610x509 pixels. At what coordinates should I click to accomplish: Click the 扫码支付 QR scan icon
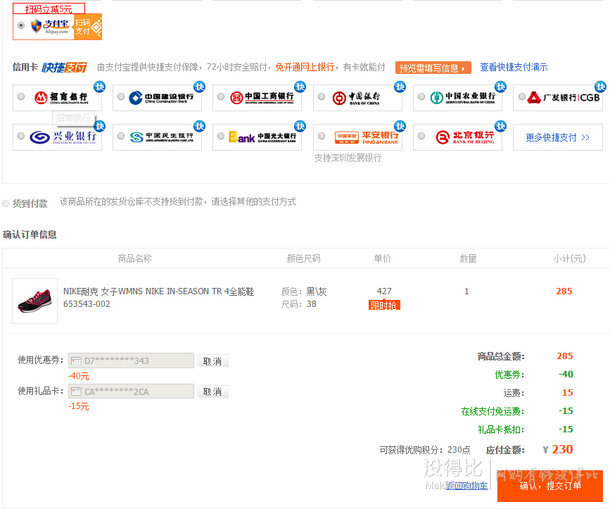88,26
